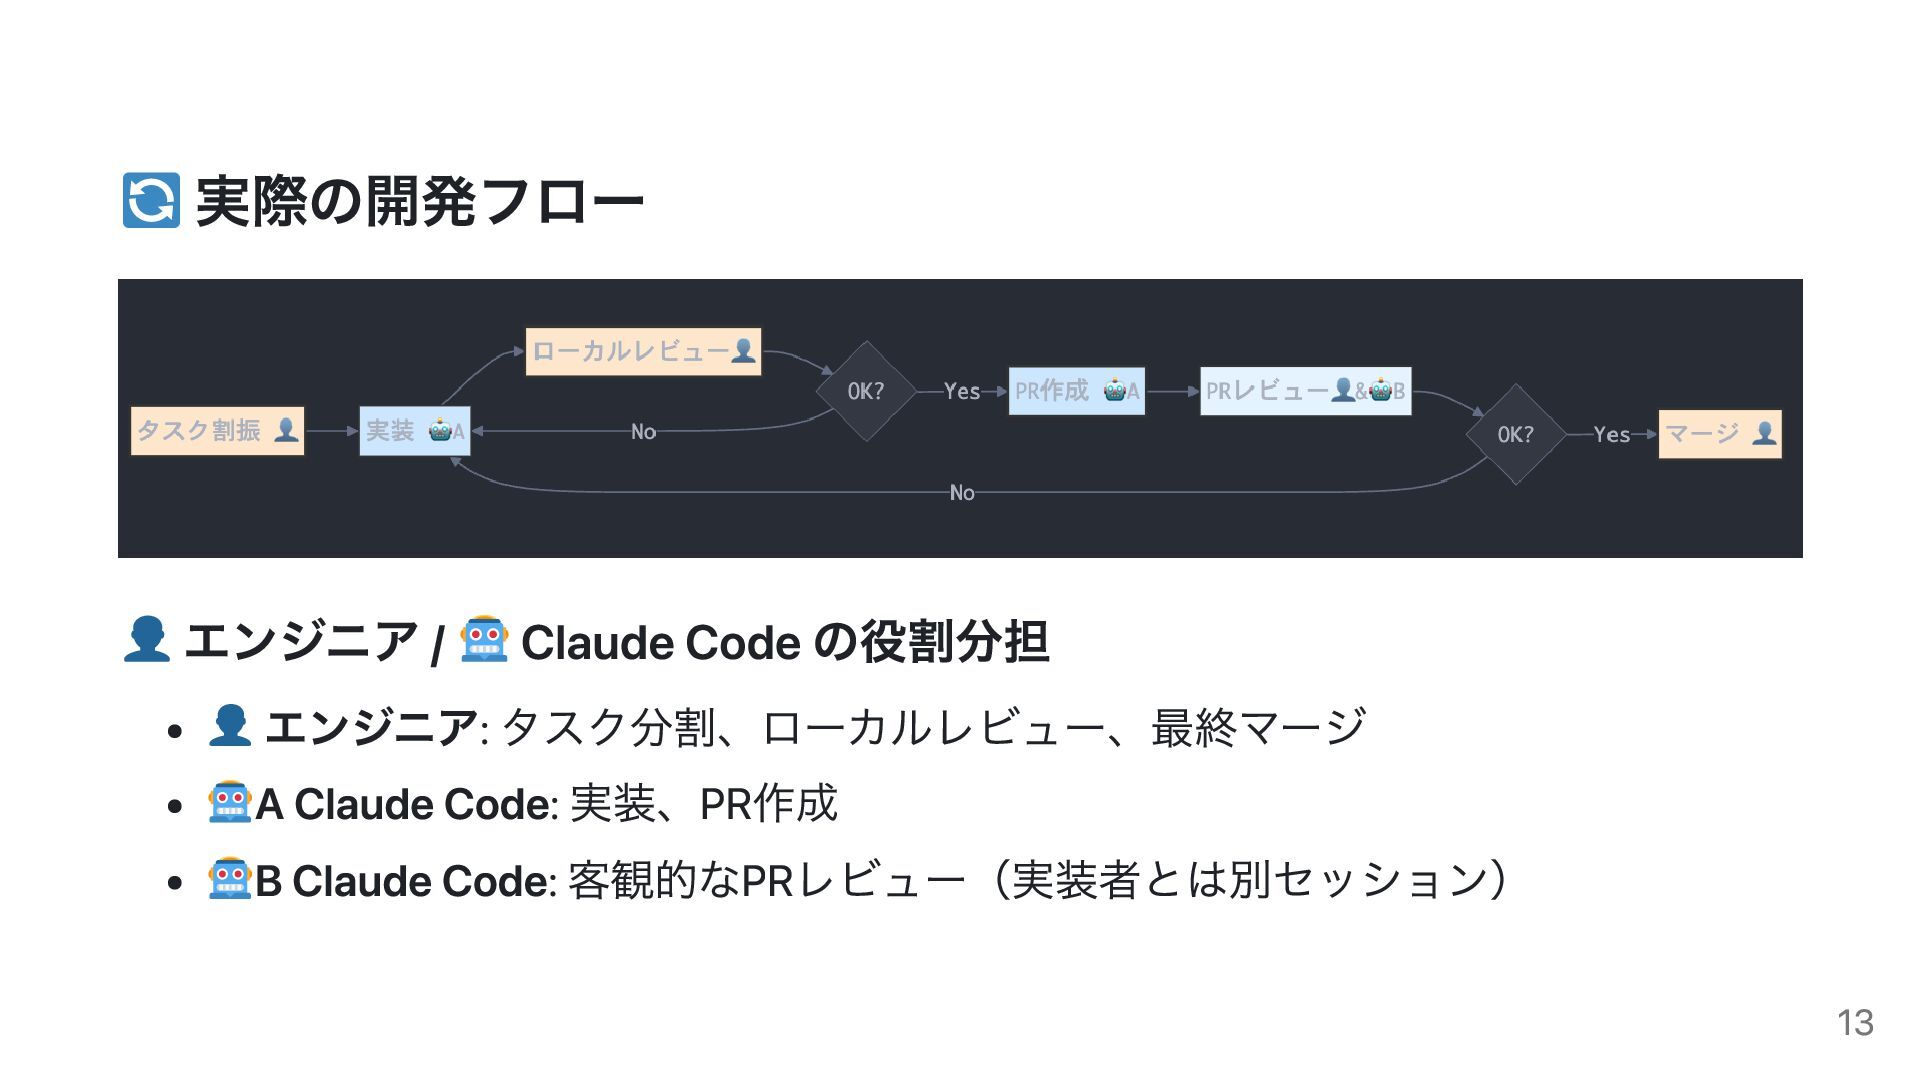Image resolution: width=1920 pixels, height=1080 pixels.
Task: Click the person icon in the エンジニア bullet
Action: coord(229,725)
